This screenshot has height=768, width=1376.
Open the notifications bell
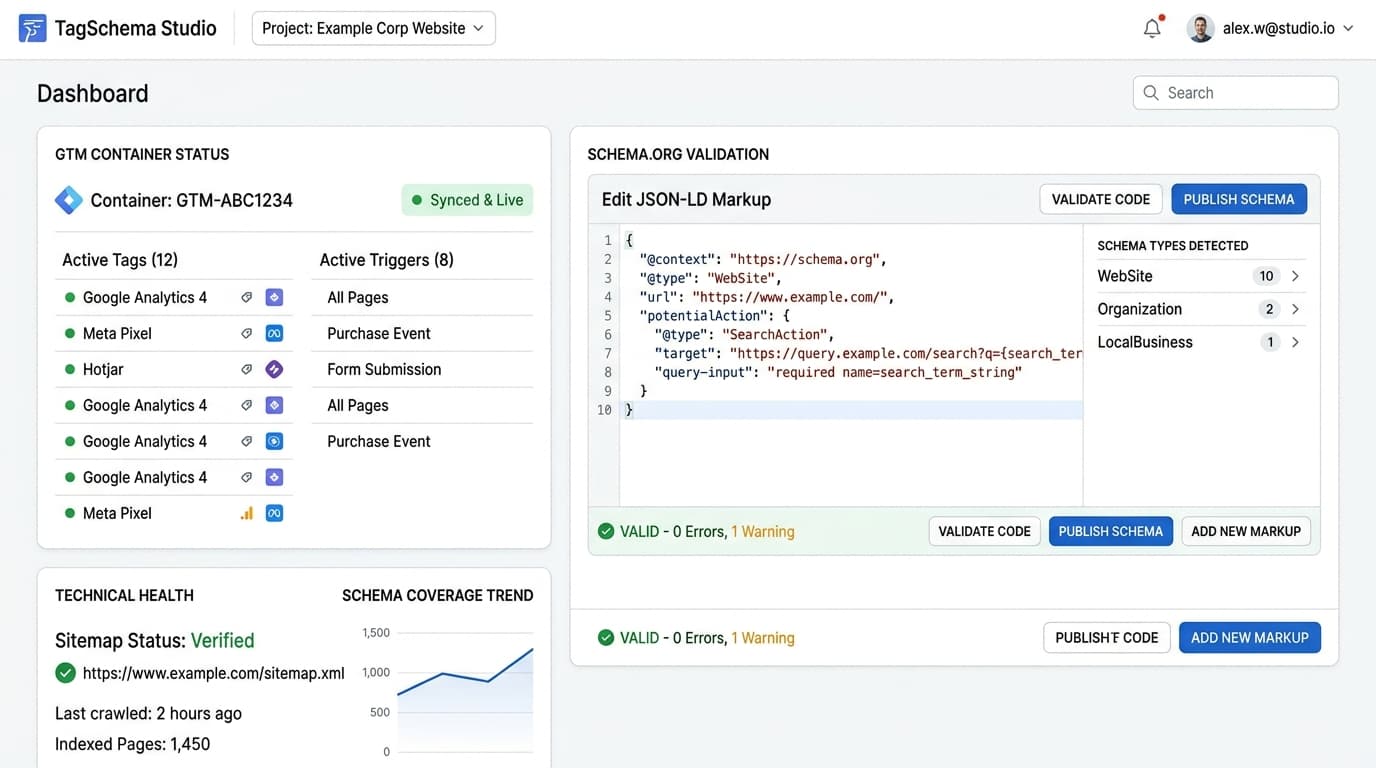click(1152, 28)
